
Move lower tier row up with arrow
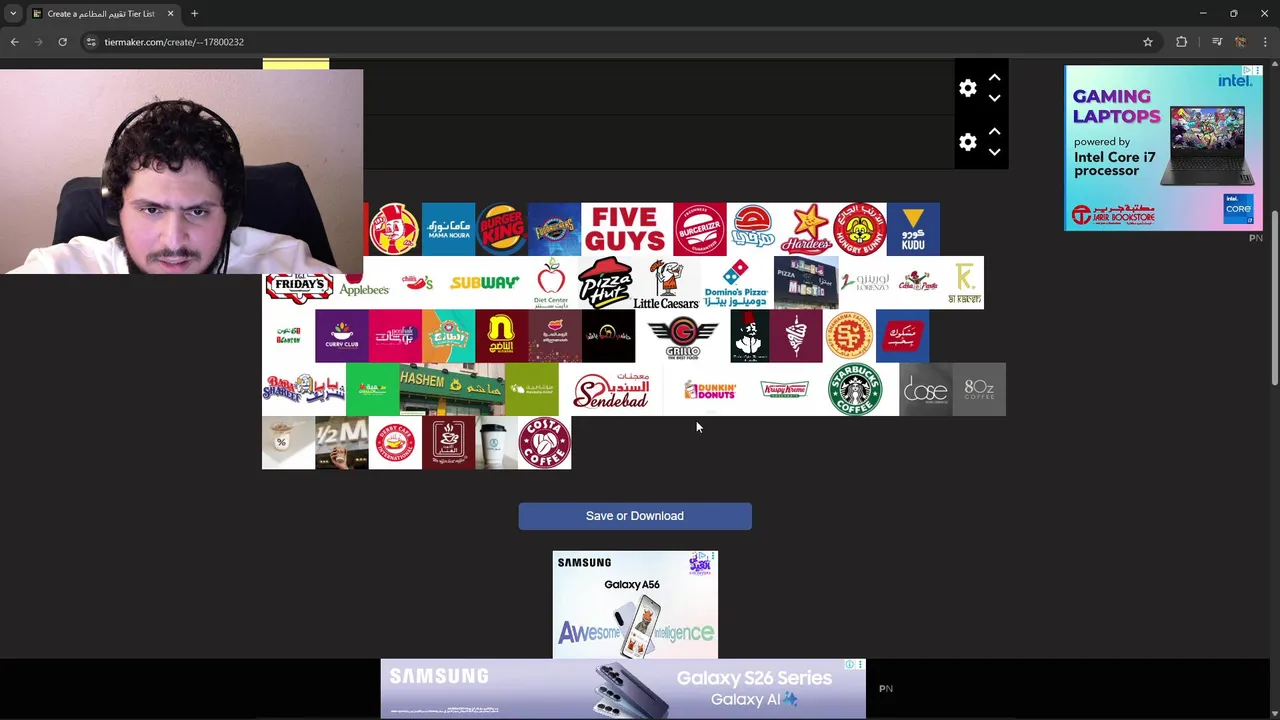pyautogui.click(x=994, y=131)
